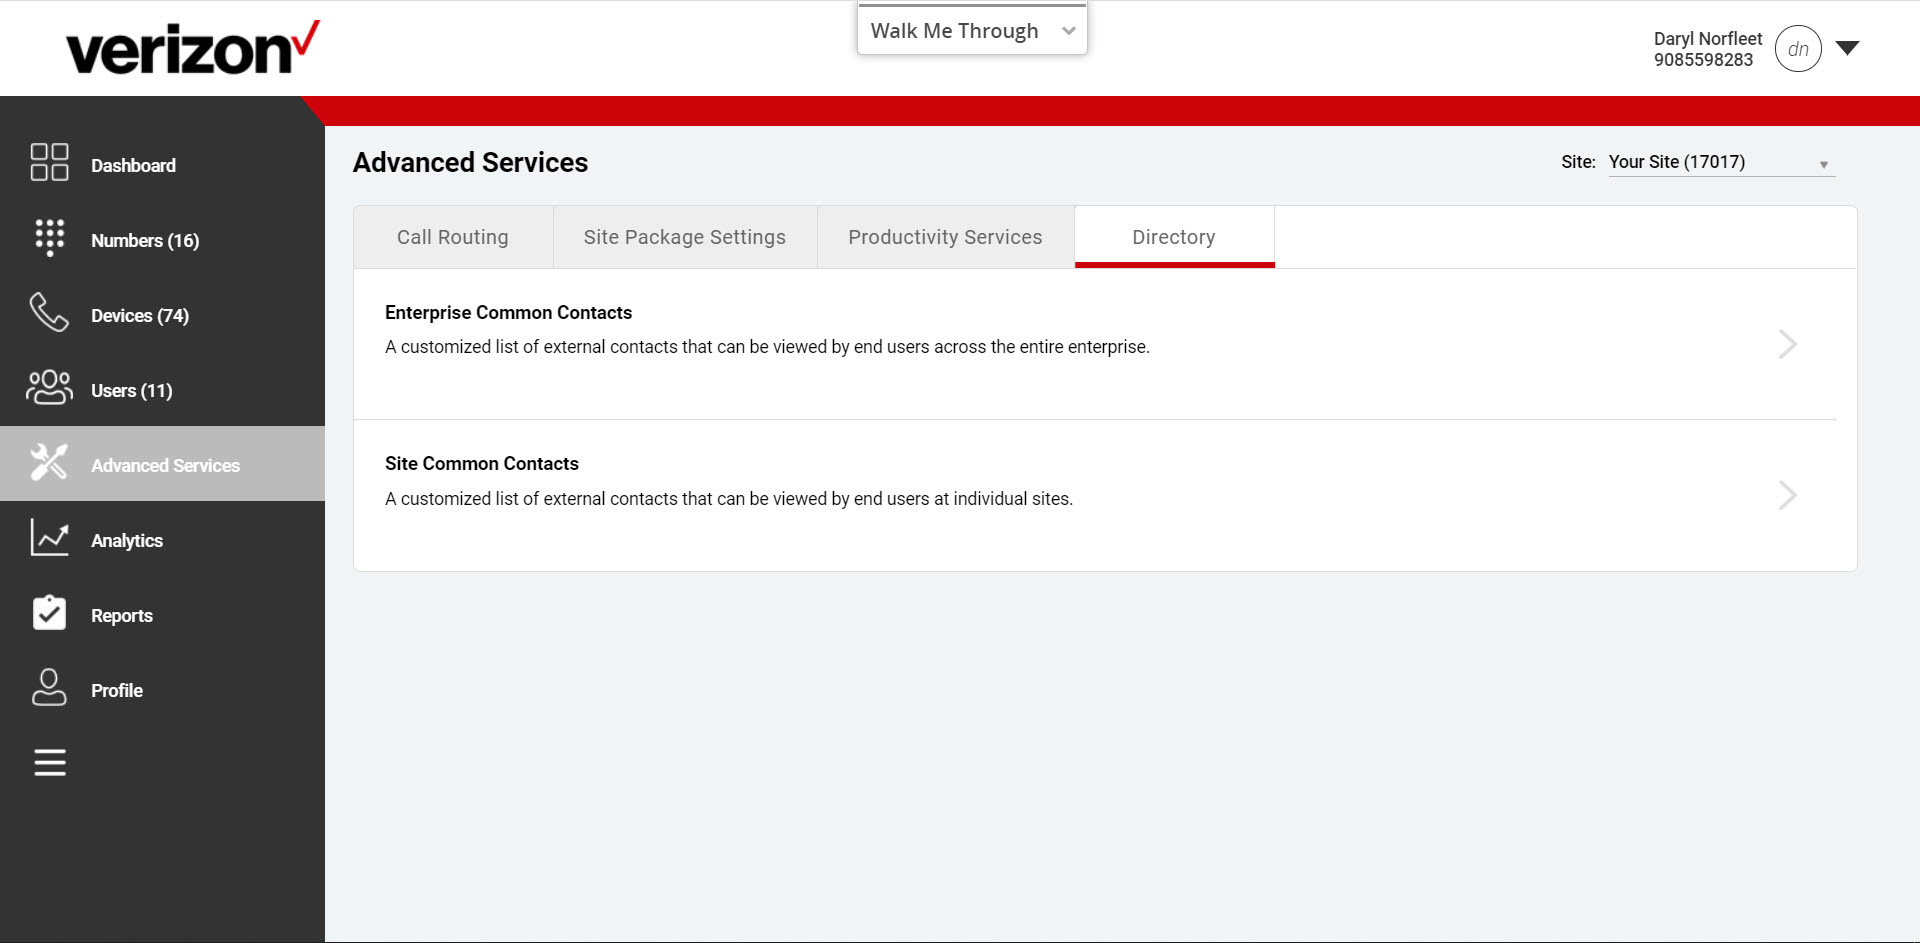Click the Advanced Services page title

click(470, 162)
